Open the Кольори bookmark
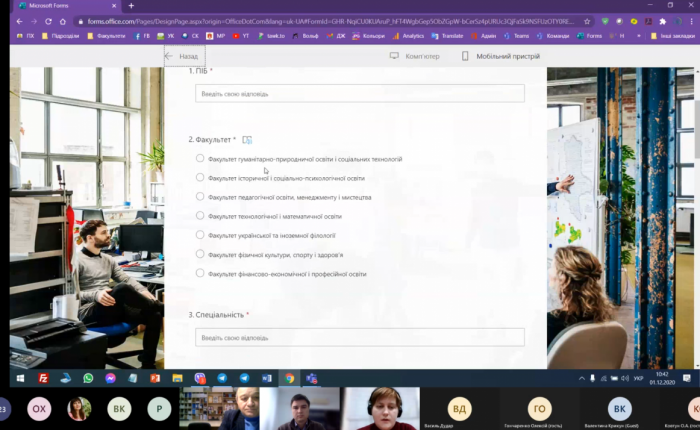Viewport: 700px width, 430px height. click(369, 36)
